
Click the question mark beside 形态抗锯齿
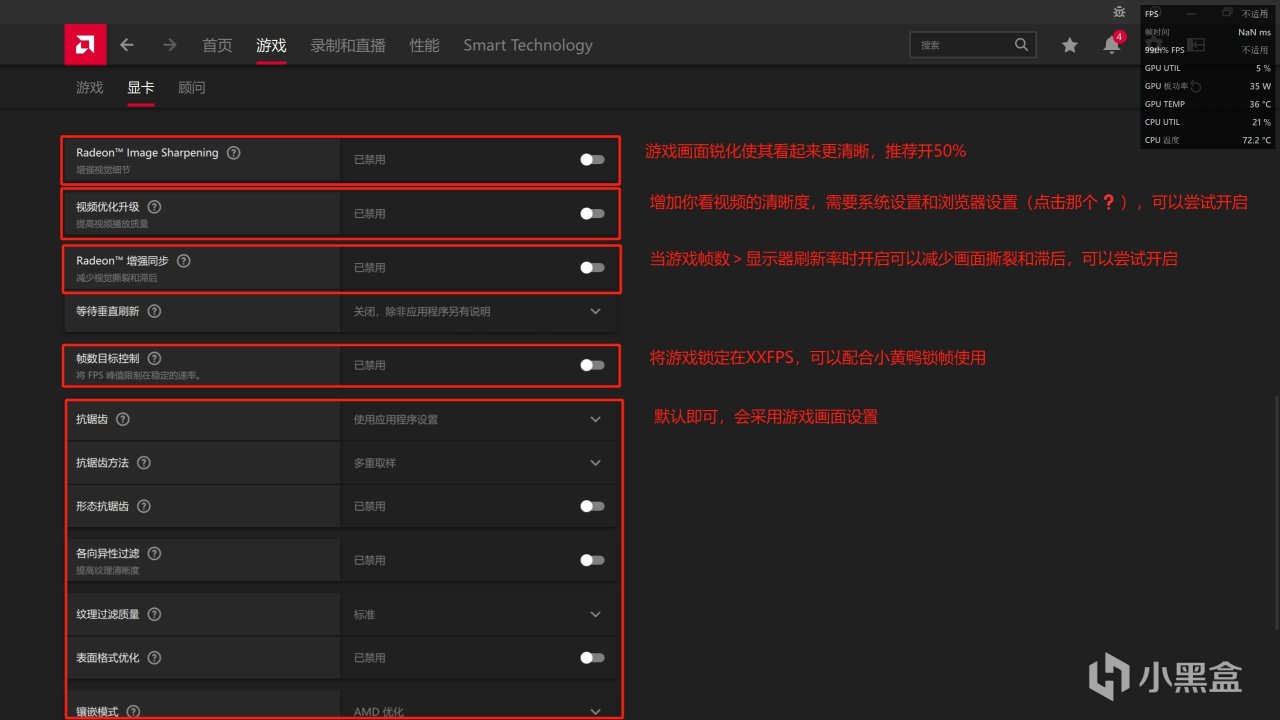pos(144,506)
